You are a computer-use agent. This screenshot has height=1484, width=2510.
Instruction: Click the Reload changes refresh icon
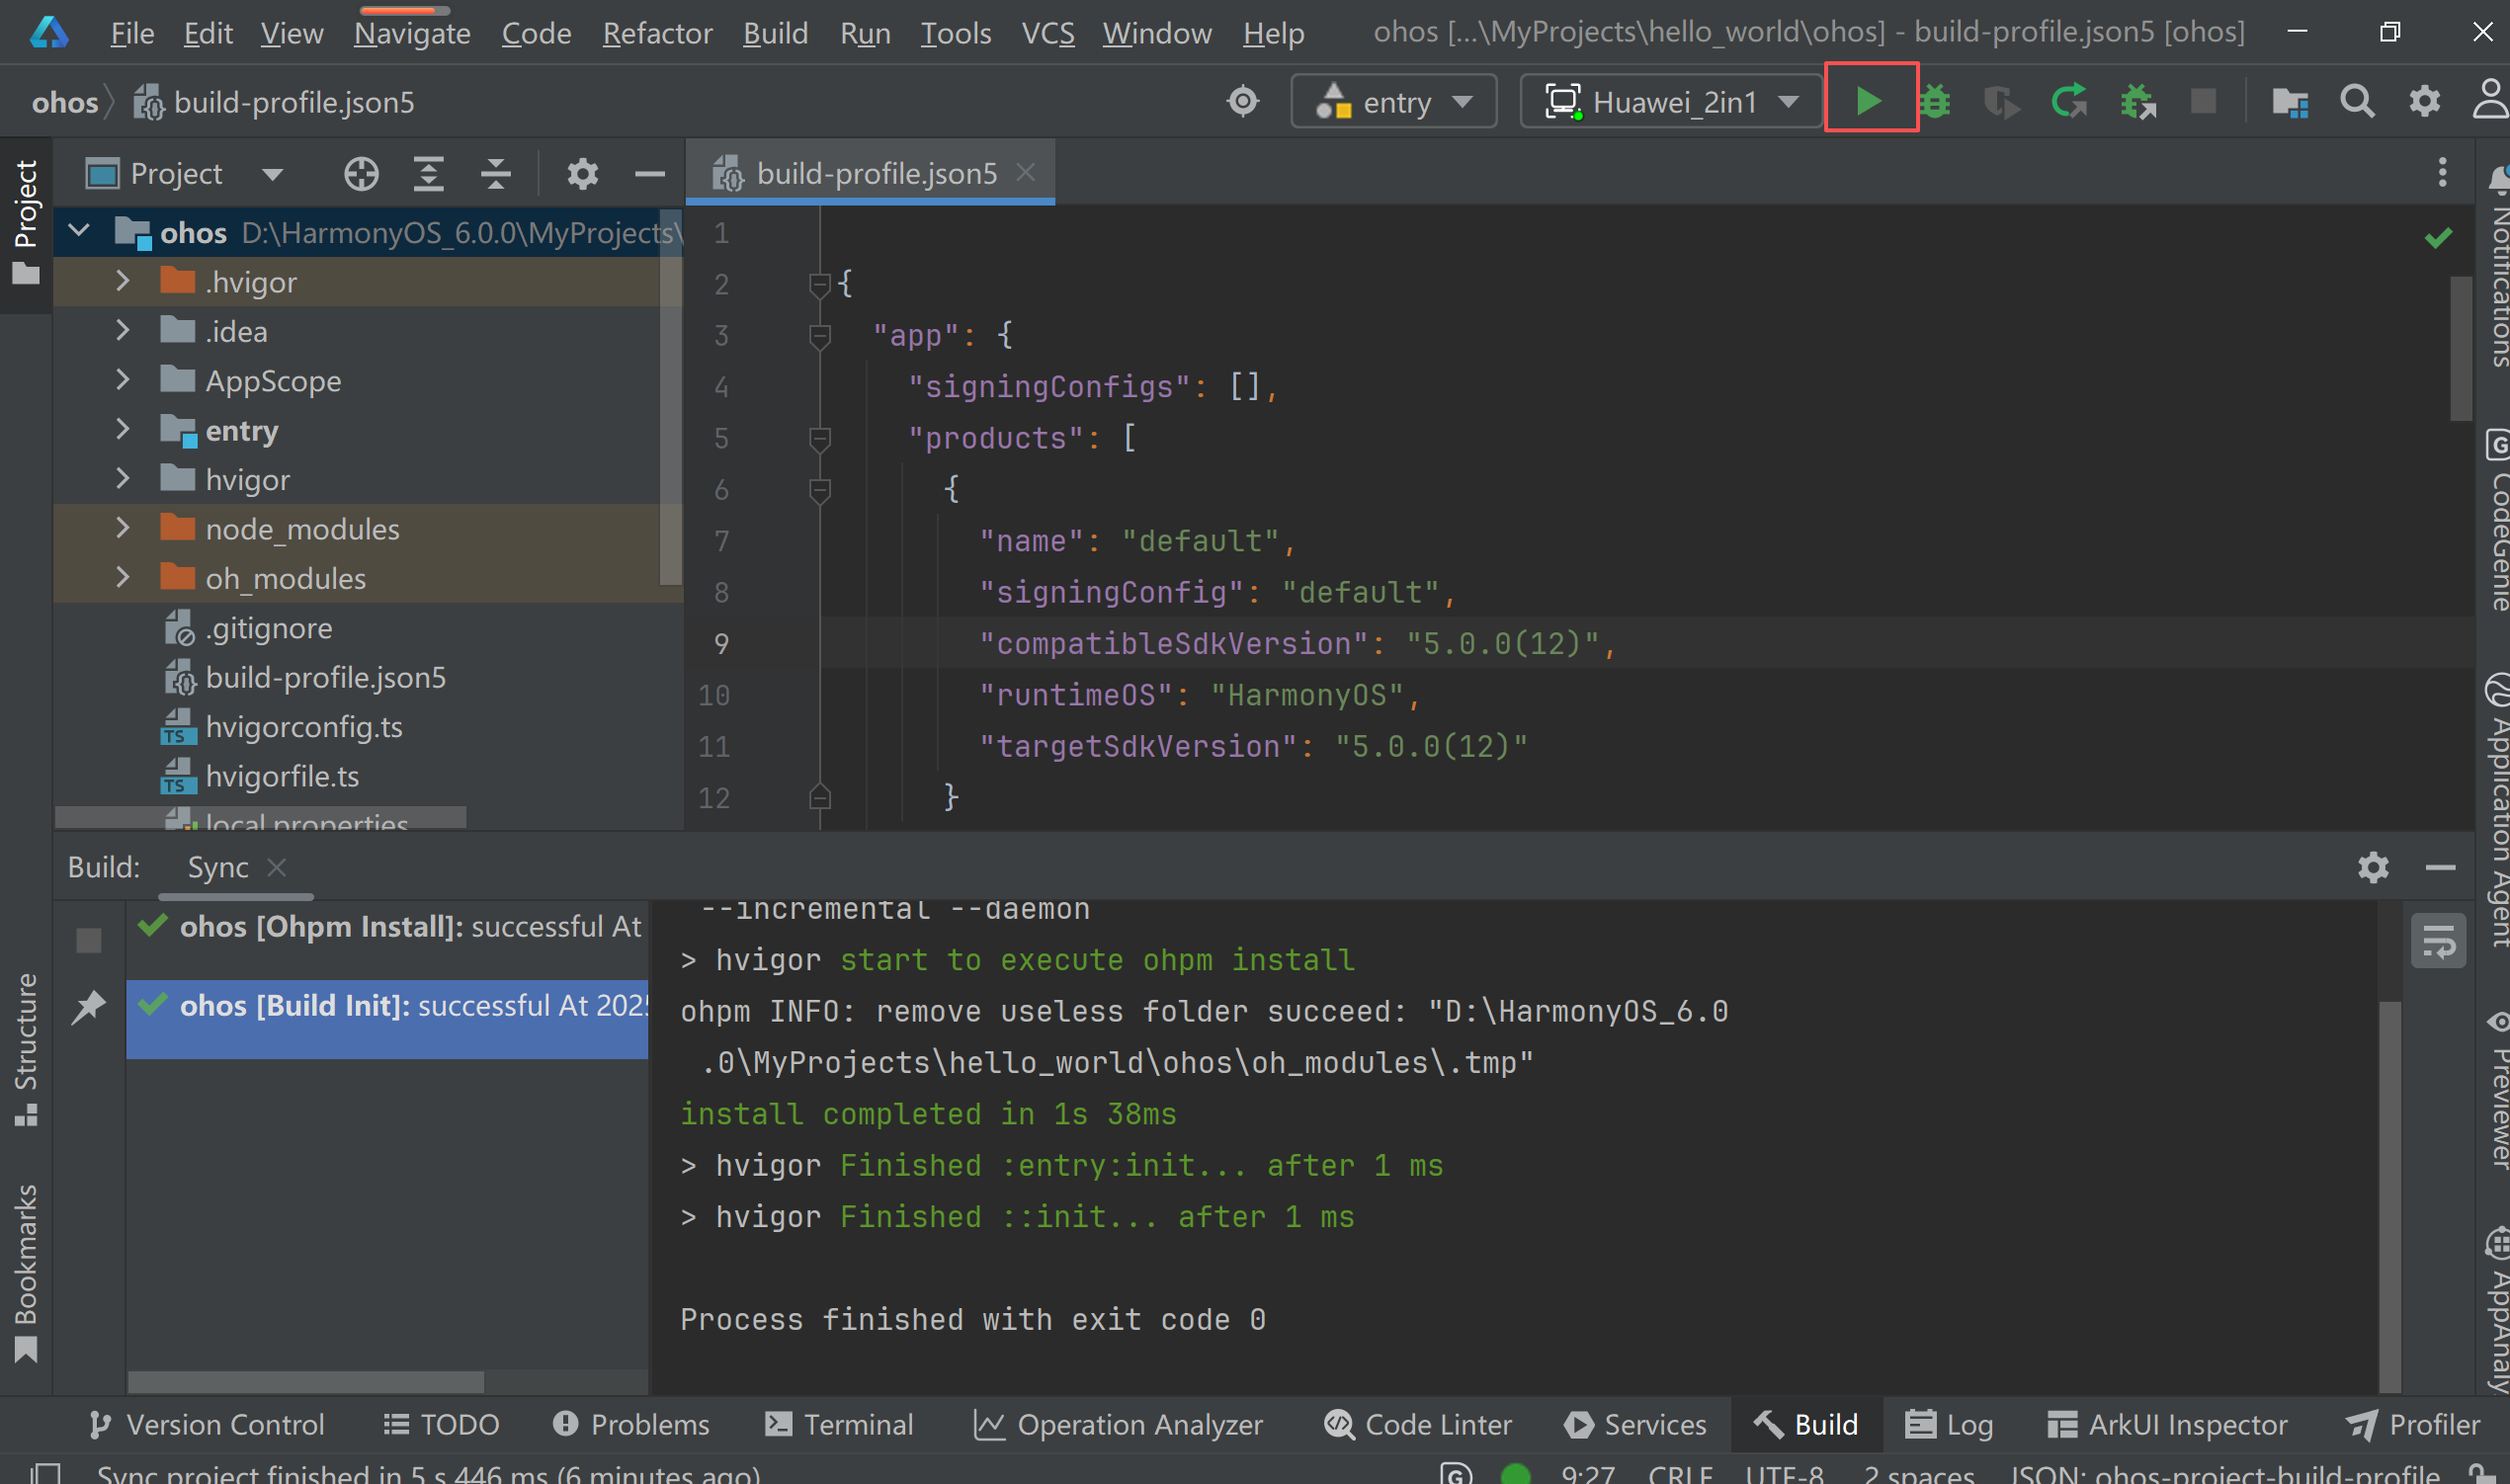[2068, 101]
